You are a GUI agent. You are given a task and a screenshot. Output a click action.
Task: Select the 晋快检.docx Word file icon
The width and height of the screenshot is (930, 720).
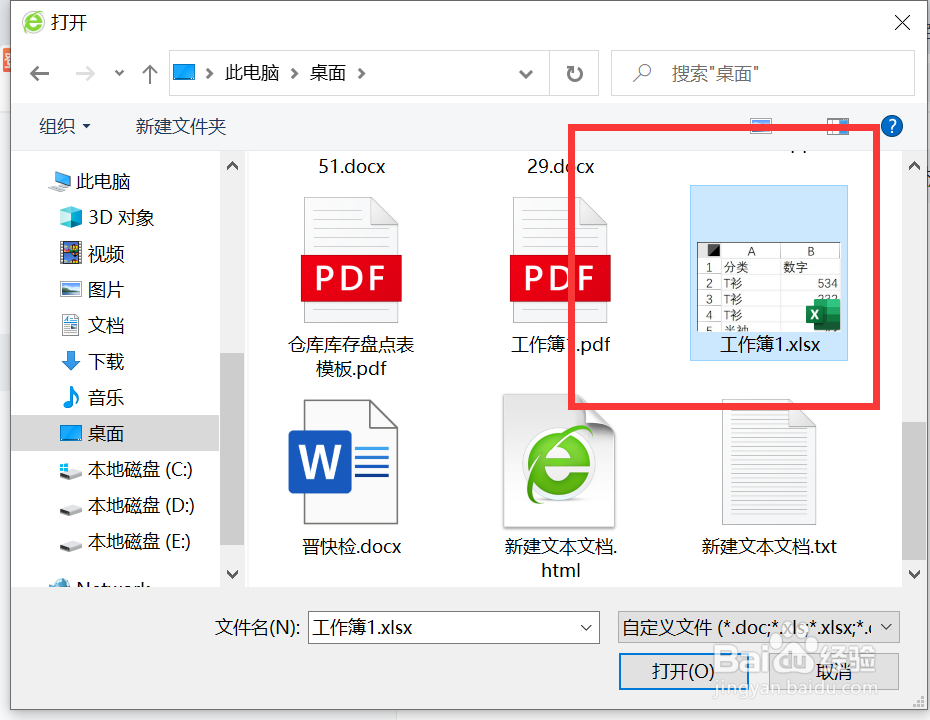click(x=343, y=462)
